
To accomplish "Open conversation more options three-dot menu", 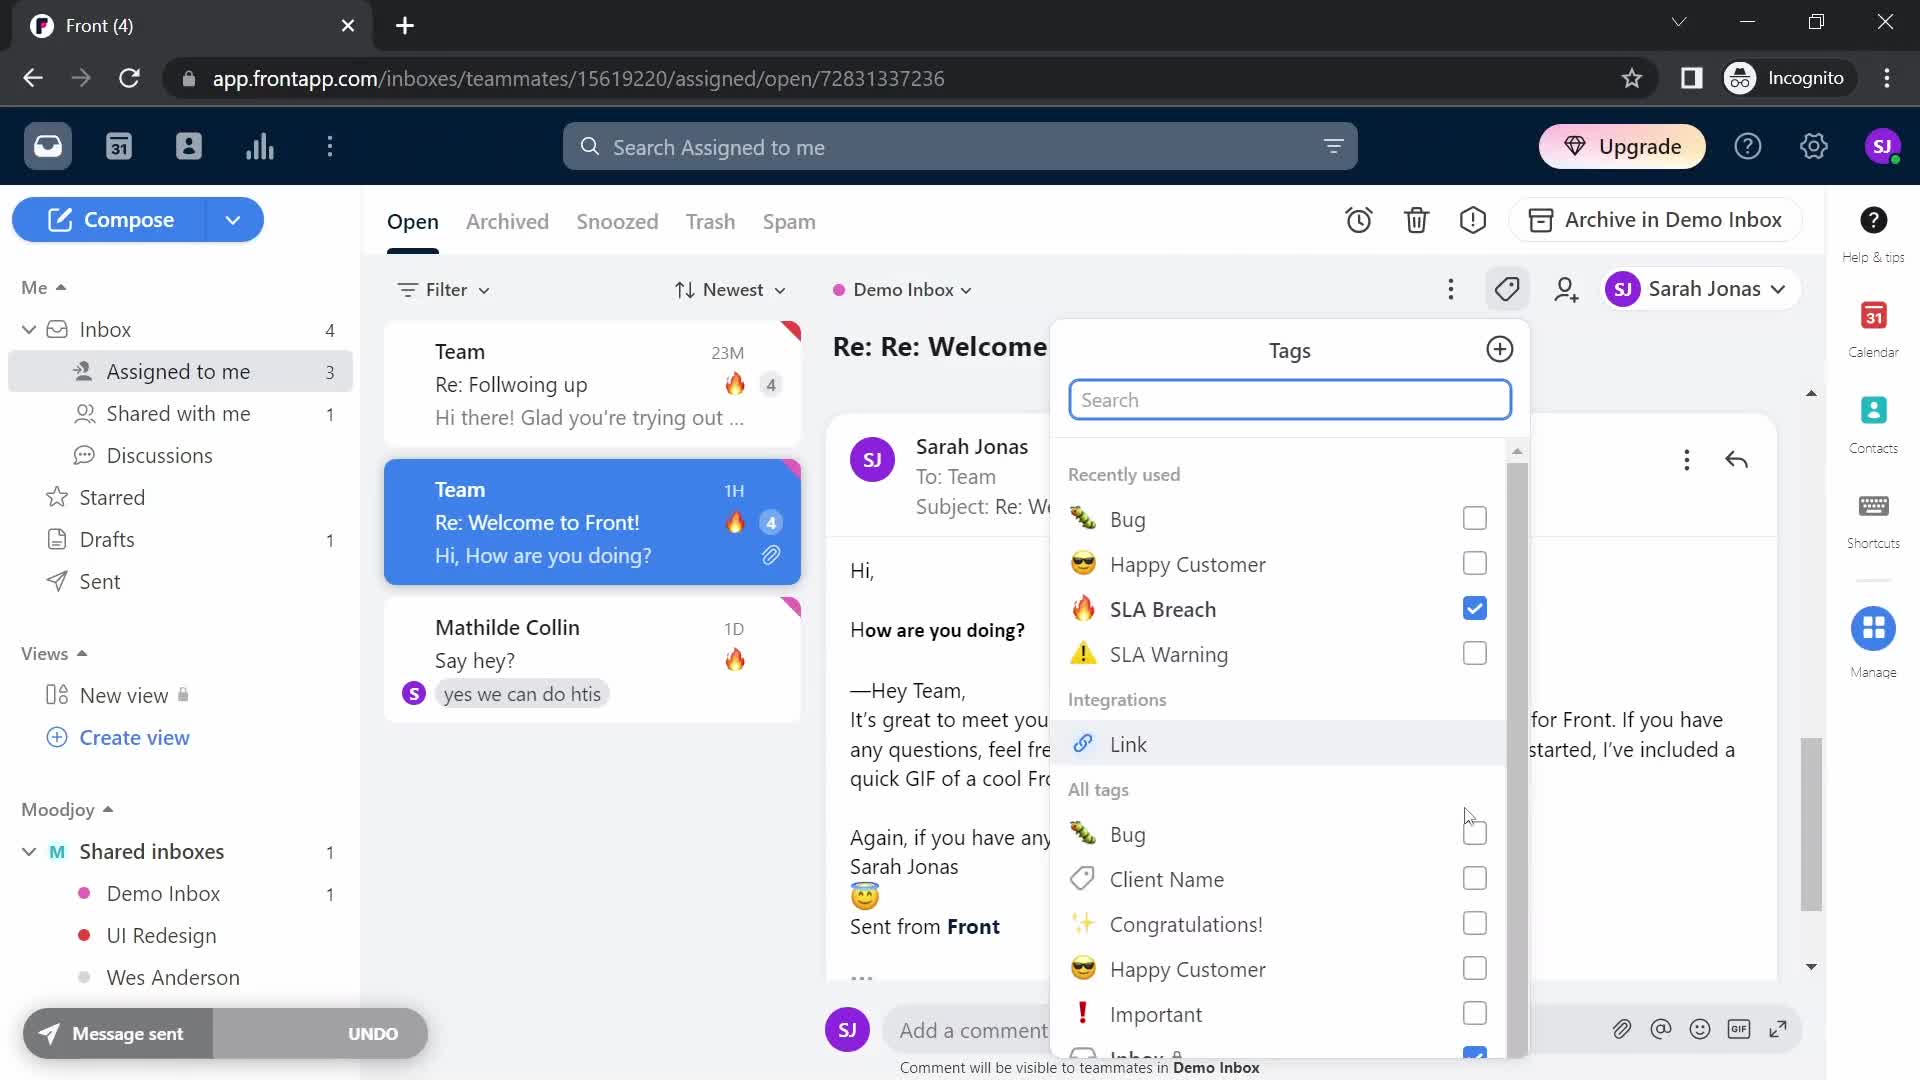I will (1451, 290).
